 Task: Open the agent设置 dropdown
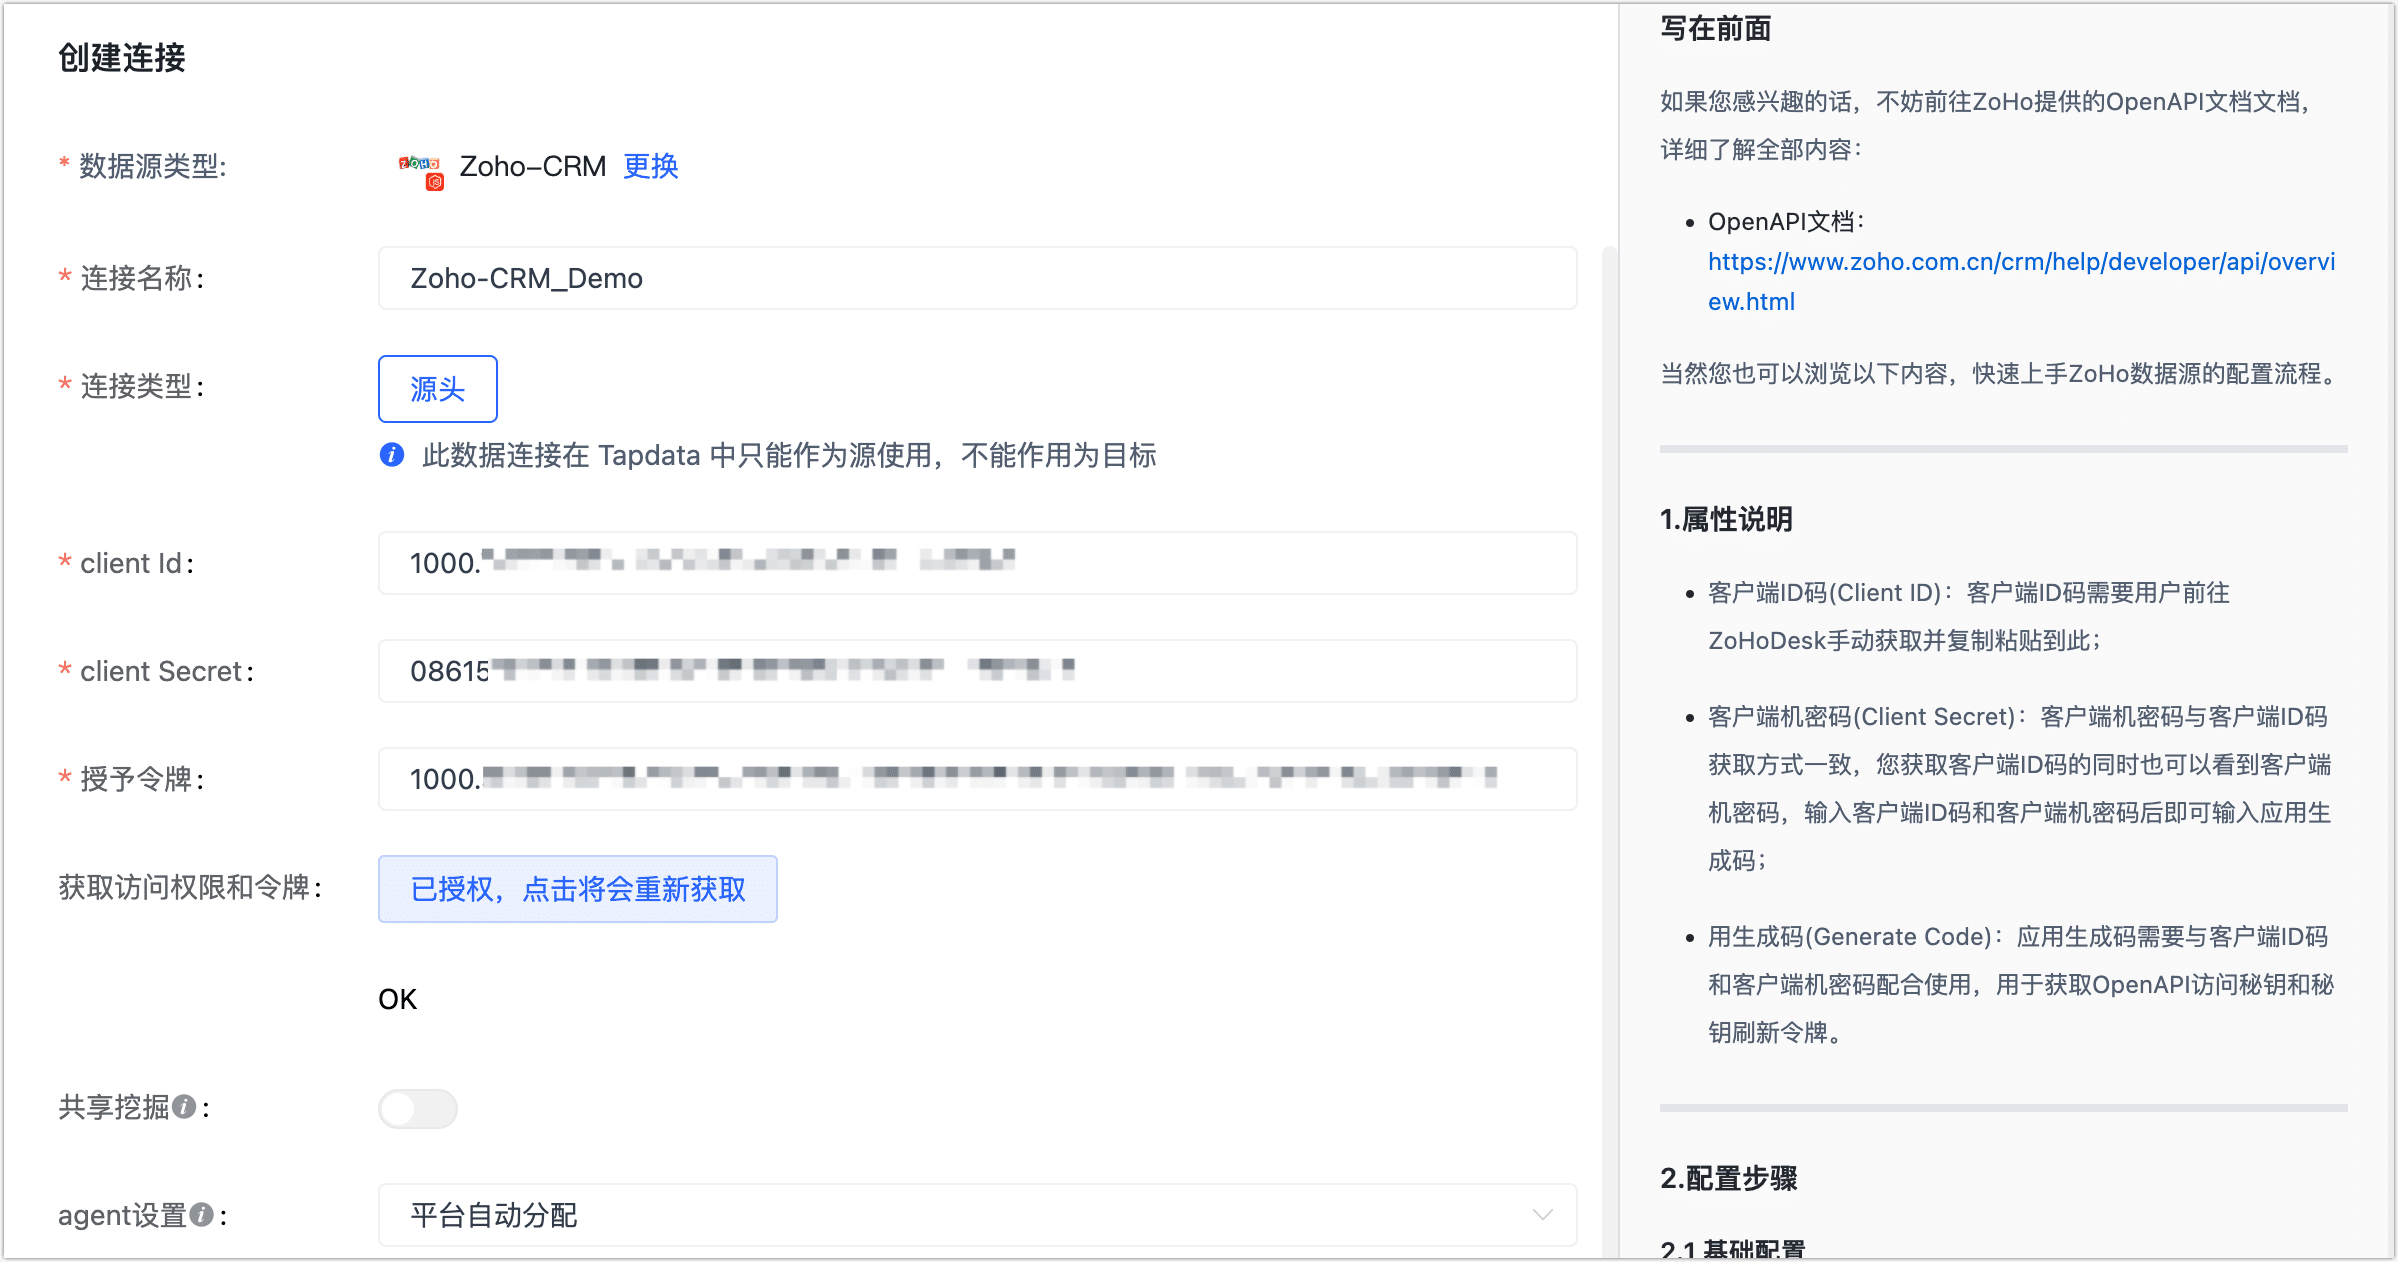(977, 1215)
